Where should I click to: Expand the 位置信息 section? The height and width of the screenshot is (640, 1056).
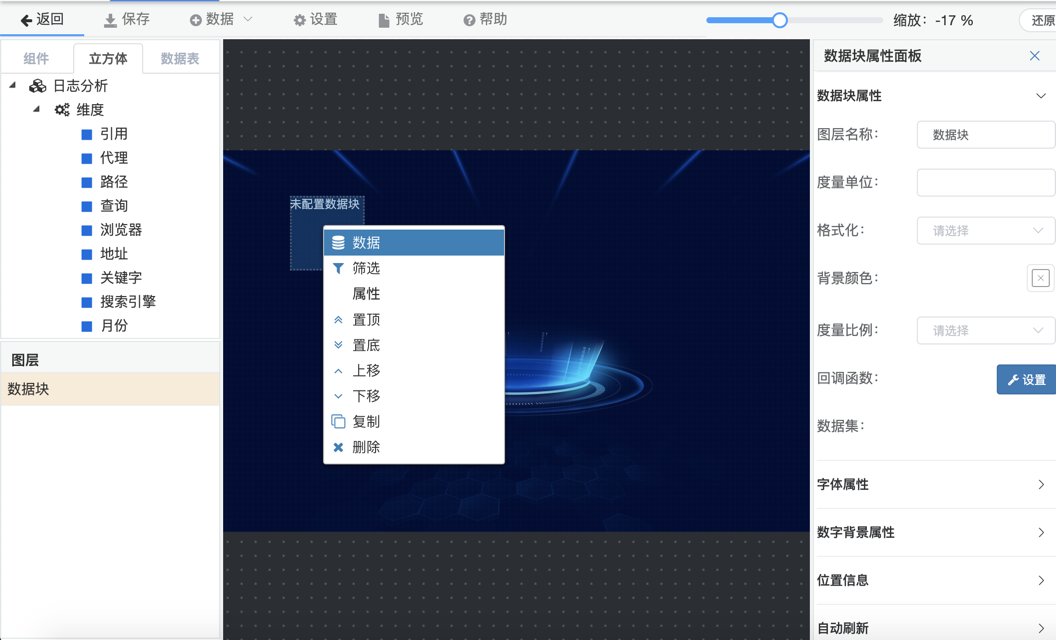pyautogui.click(x=932, y=581)
